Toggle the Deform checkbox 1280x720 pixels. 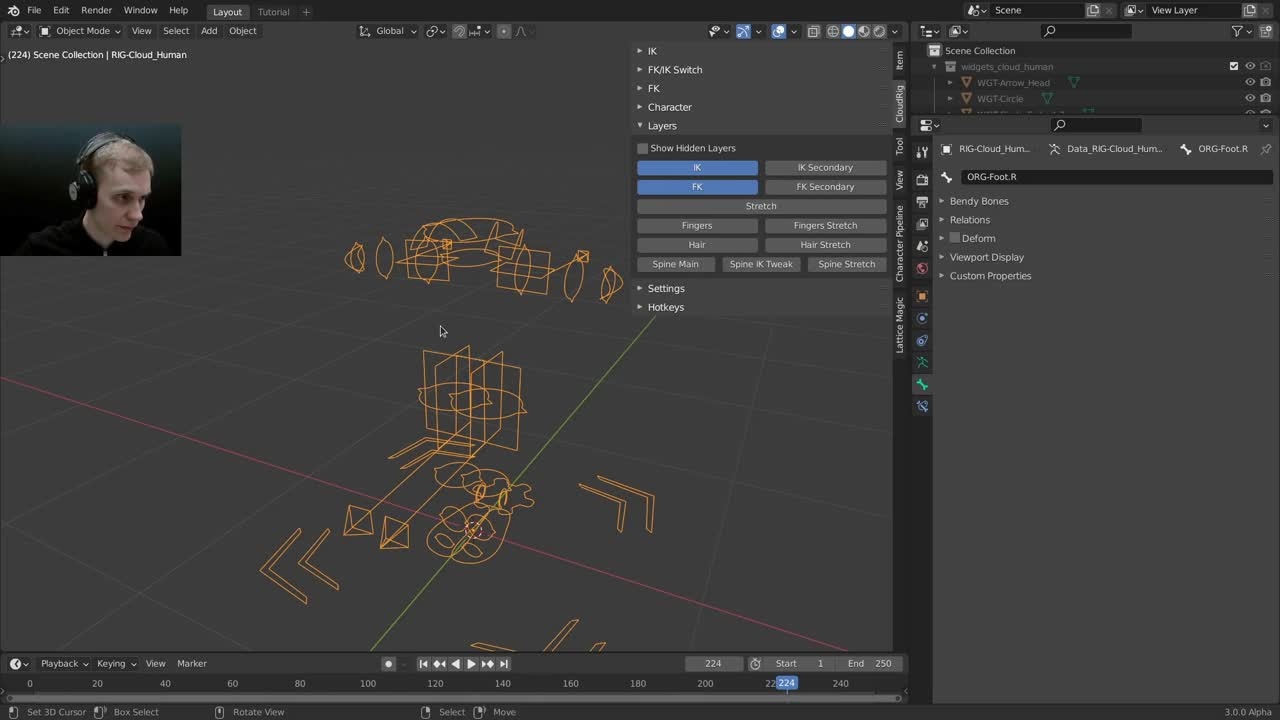955,238
